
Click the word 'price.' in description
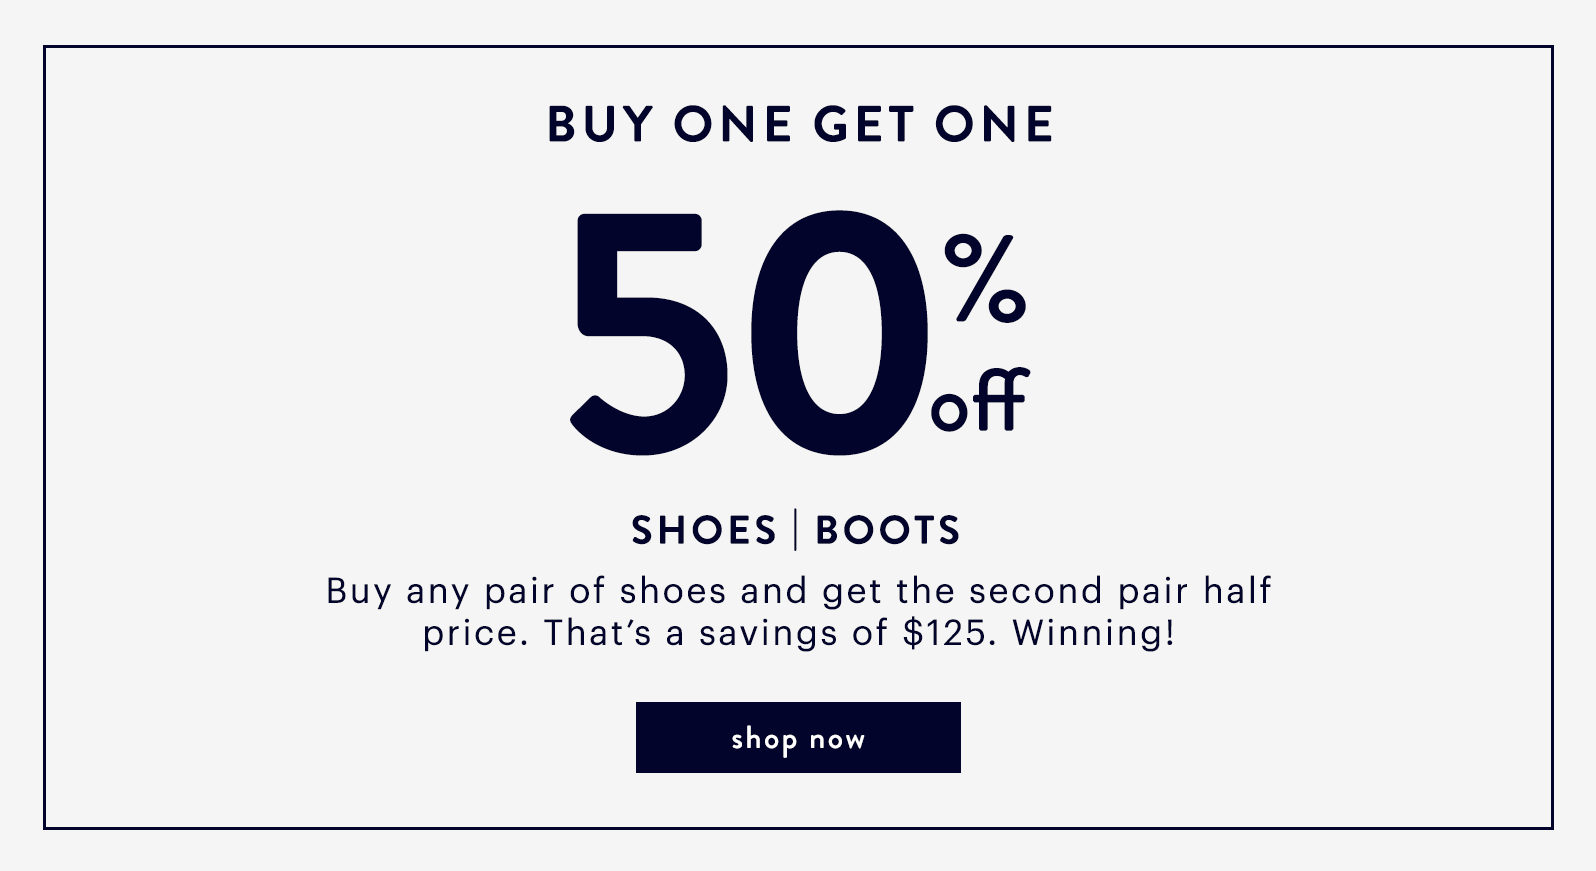476,634
